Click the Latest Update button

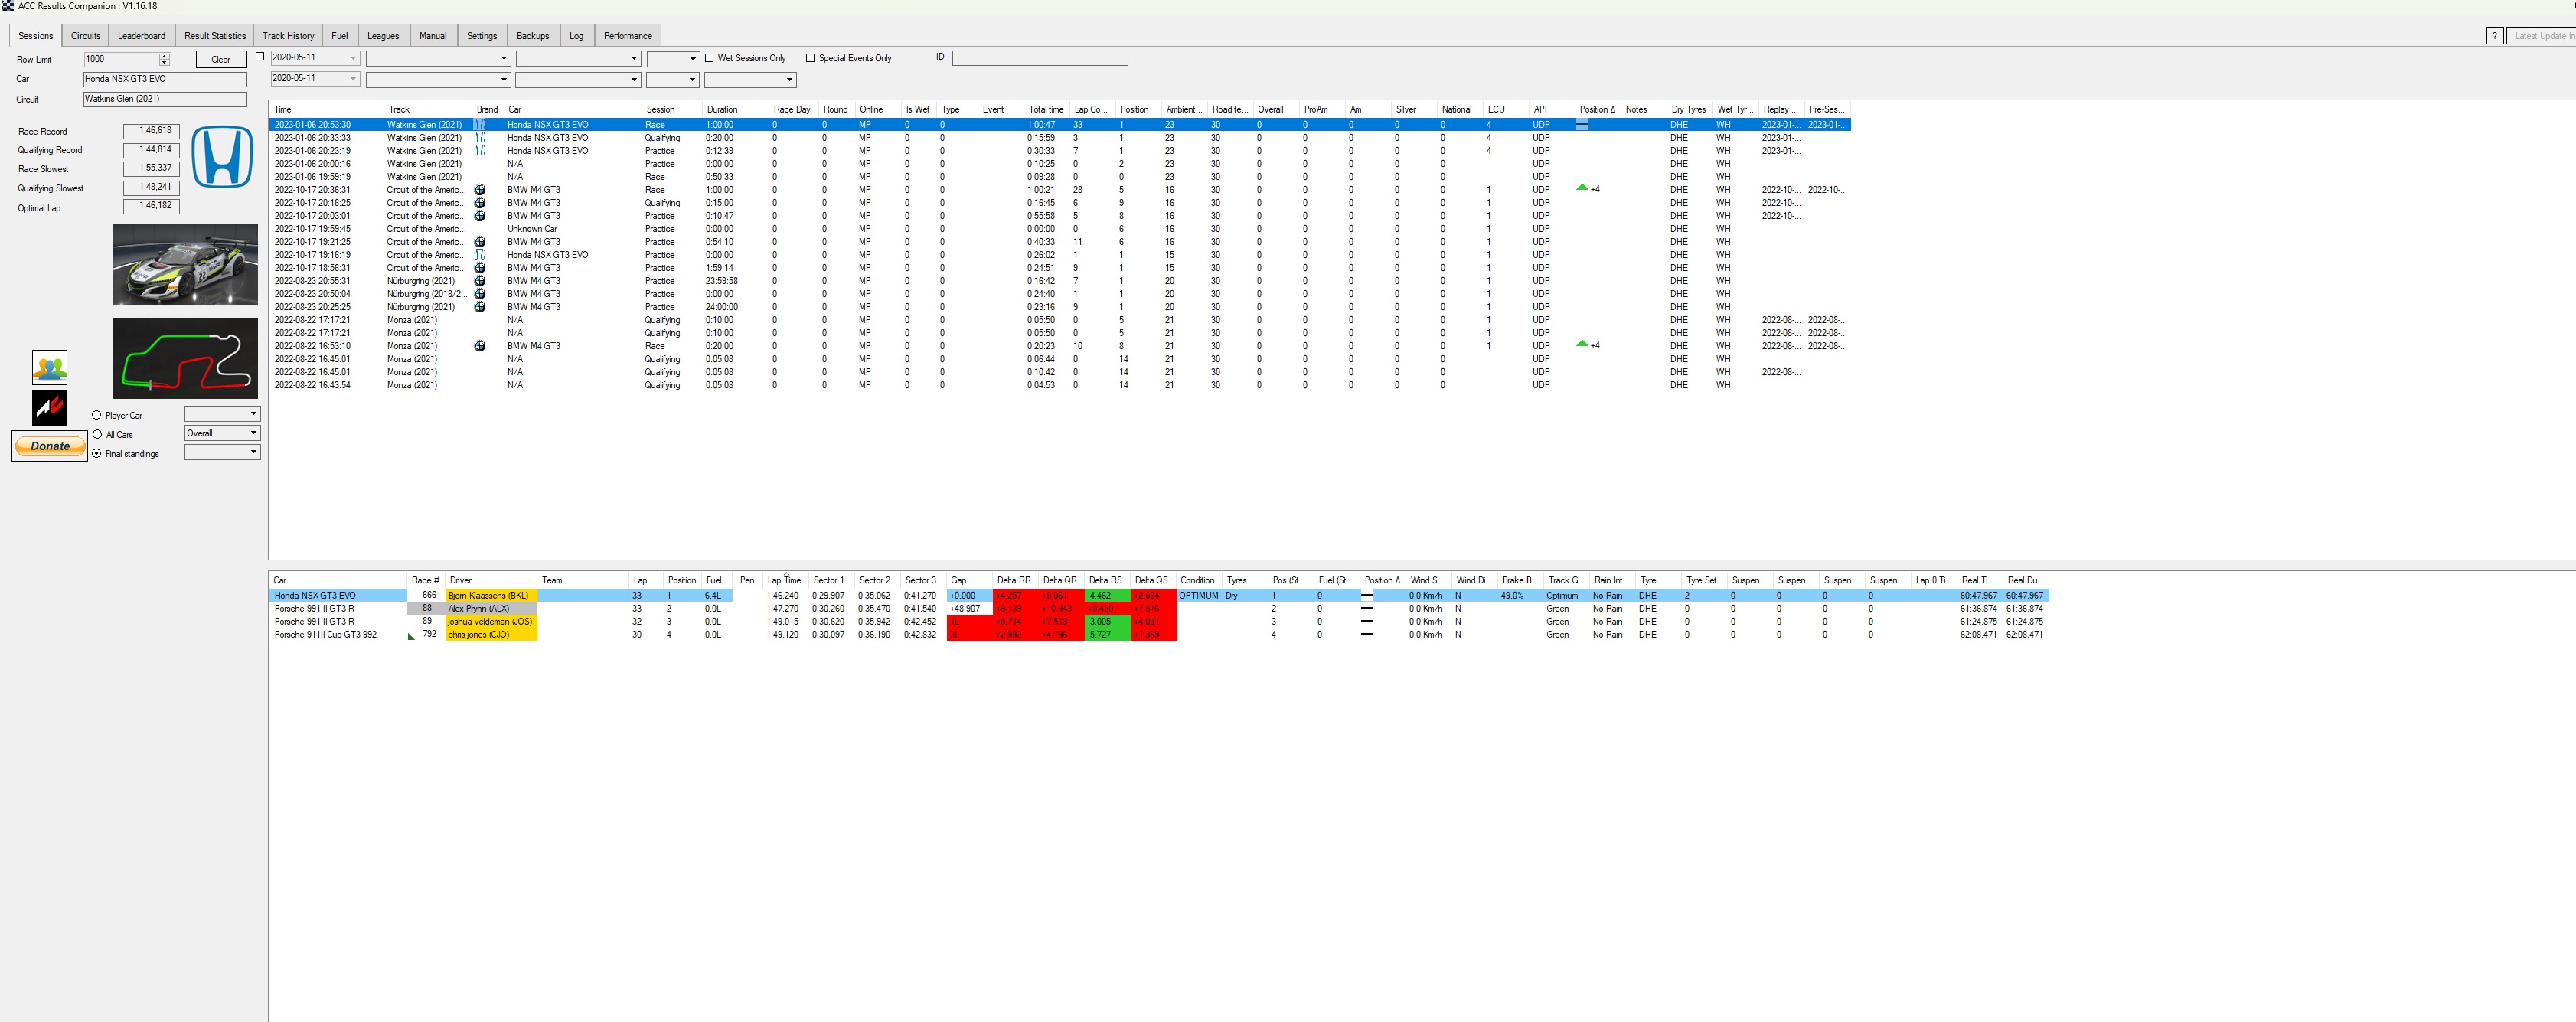tap(2541, 36)
